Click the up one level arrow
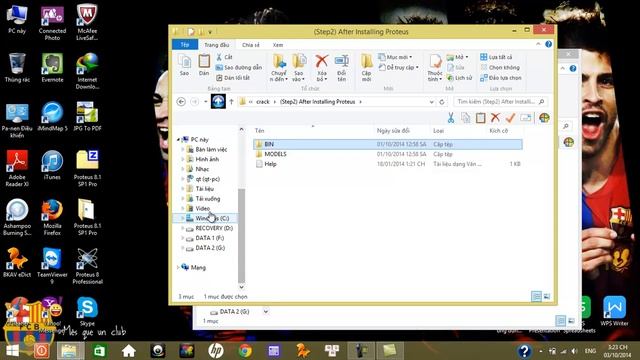640x360 pixels. [x=231, y=102]
